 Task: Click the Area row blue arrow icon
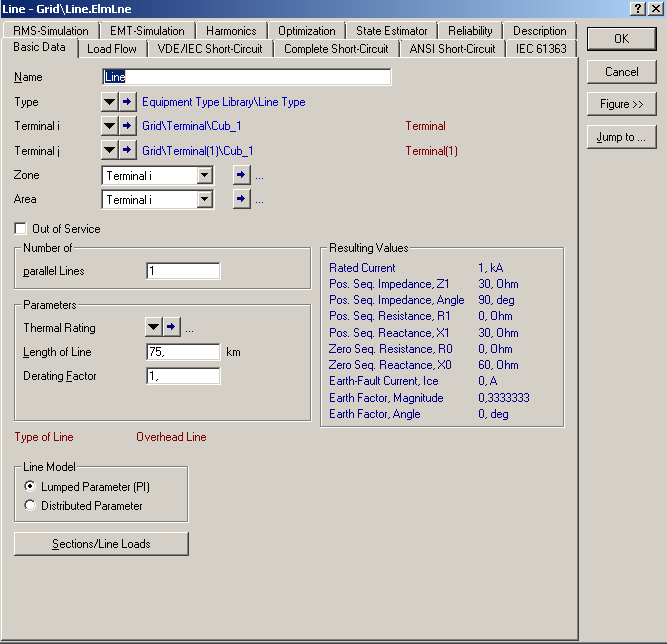241,199
